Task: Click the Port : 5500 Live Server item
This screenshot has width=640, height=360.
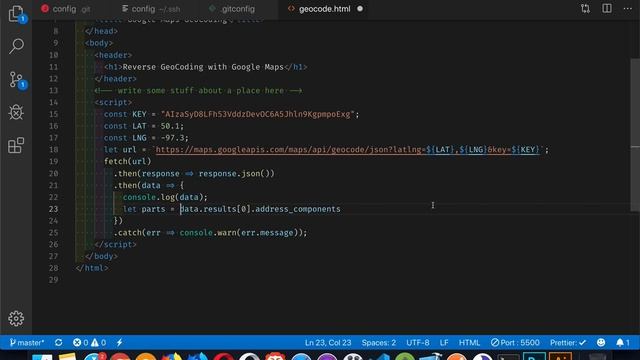Action: point(515,342)
